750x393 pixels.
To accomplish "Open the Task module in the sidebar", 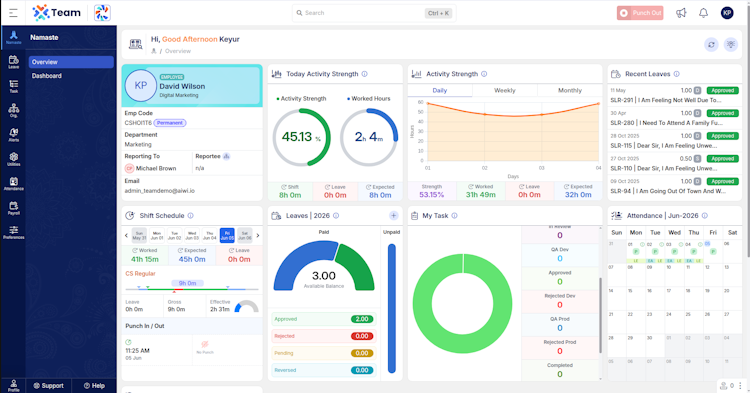I will pyautogui.click(x=13, y=87).
